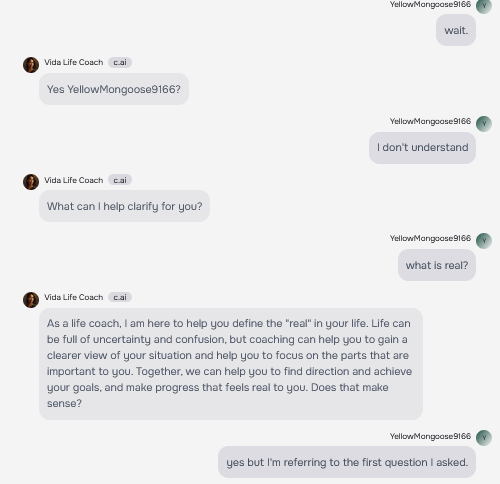Click user avatar above 'I don't understand'

tap(484, 124)
